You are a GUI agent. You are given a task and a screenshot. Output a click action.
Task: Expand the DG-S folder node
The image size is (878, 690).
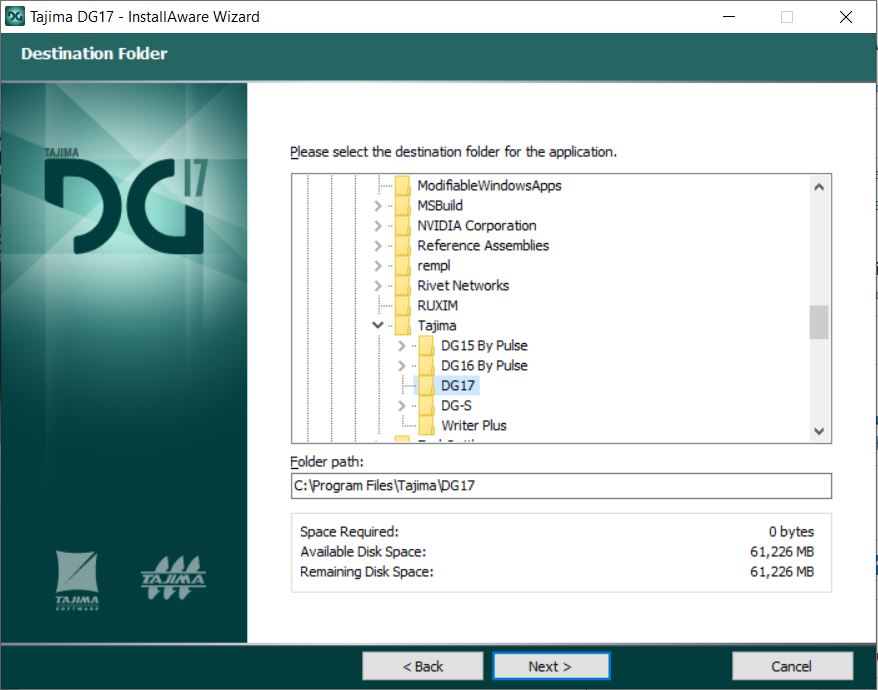(x=401, y=405)
